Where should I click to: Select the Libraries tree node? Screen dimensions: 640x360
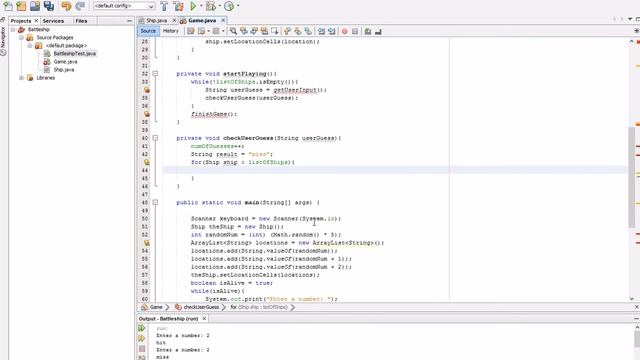click(x=45, y=78)
